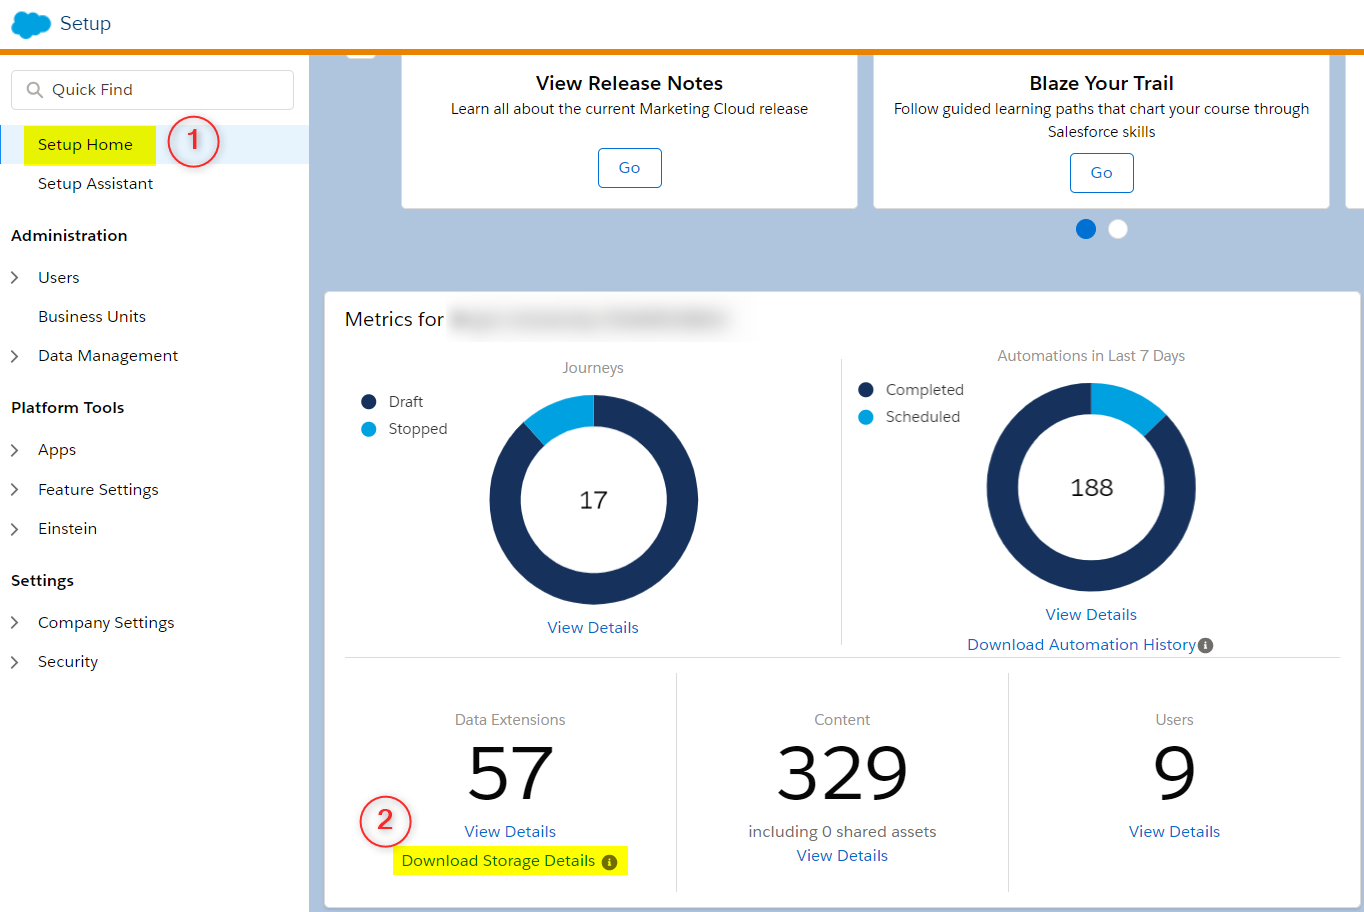Click info icon beside Download Automation History

click(x=1205, y=645)
